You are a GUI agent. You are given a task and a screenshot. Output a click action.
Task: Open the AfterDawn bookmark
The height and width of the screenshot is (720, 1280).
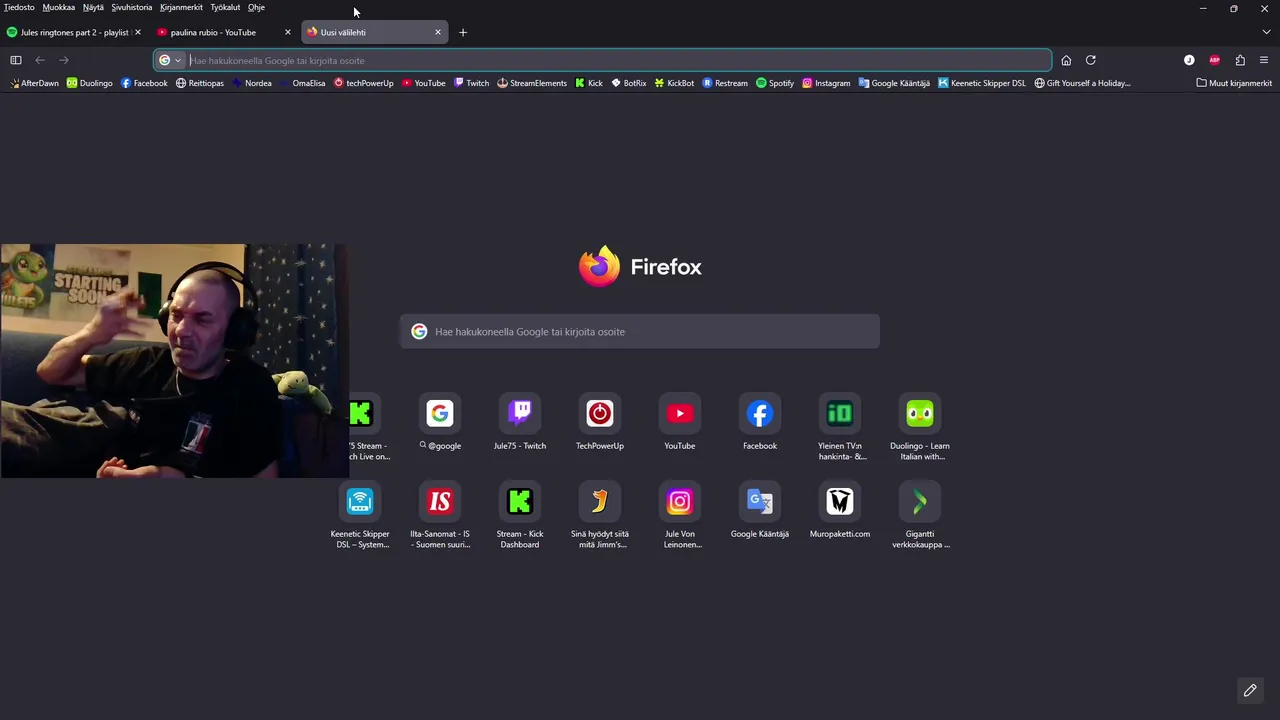33,83
